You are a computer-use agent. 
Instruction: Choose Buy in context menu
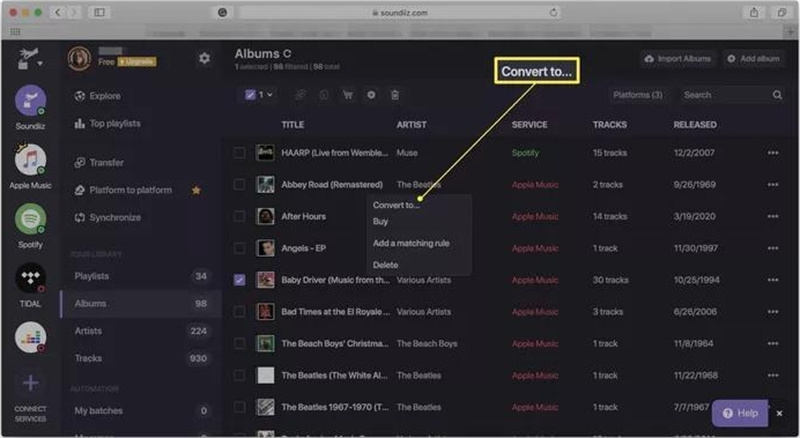[x=380, y=222]
